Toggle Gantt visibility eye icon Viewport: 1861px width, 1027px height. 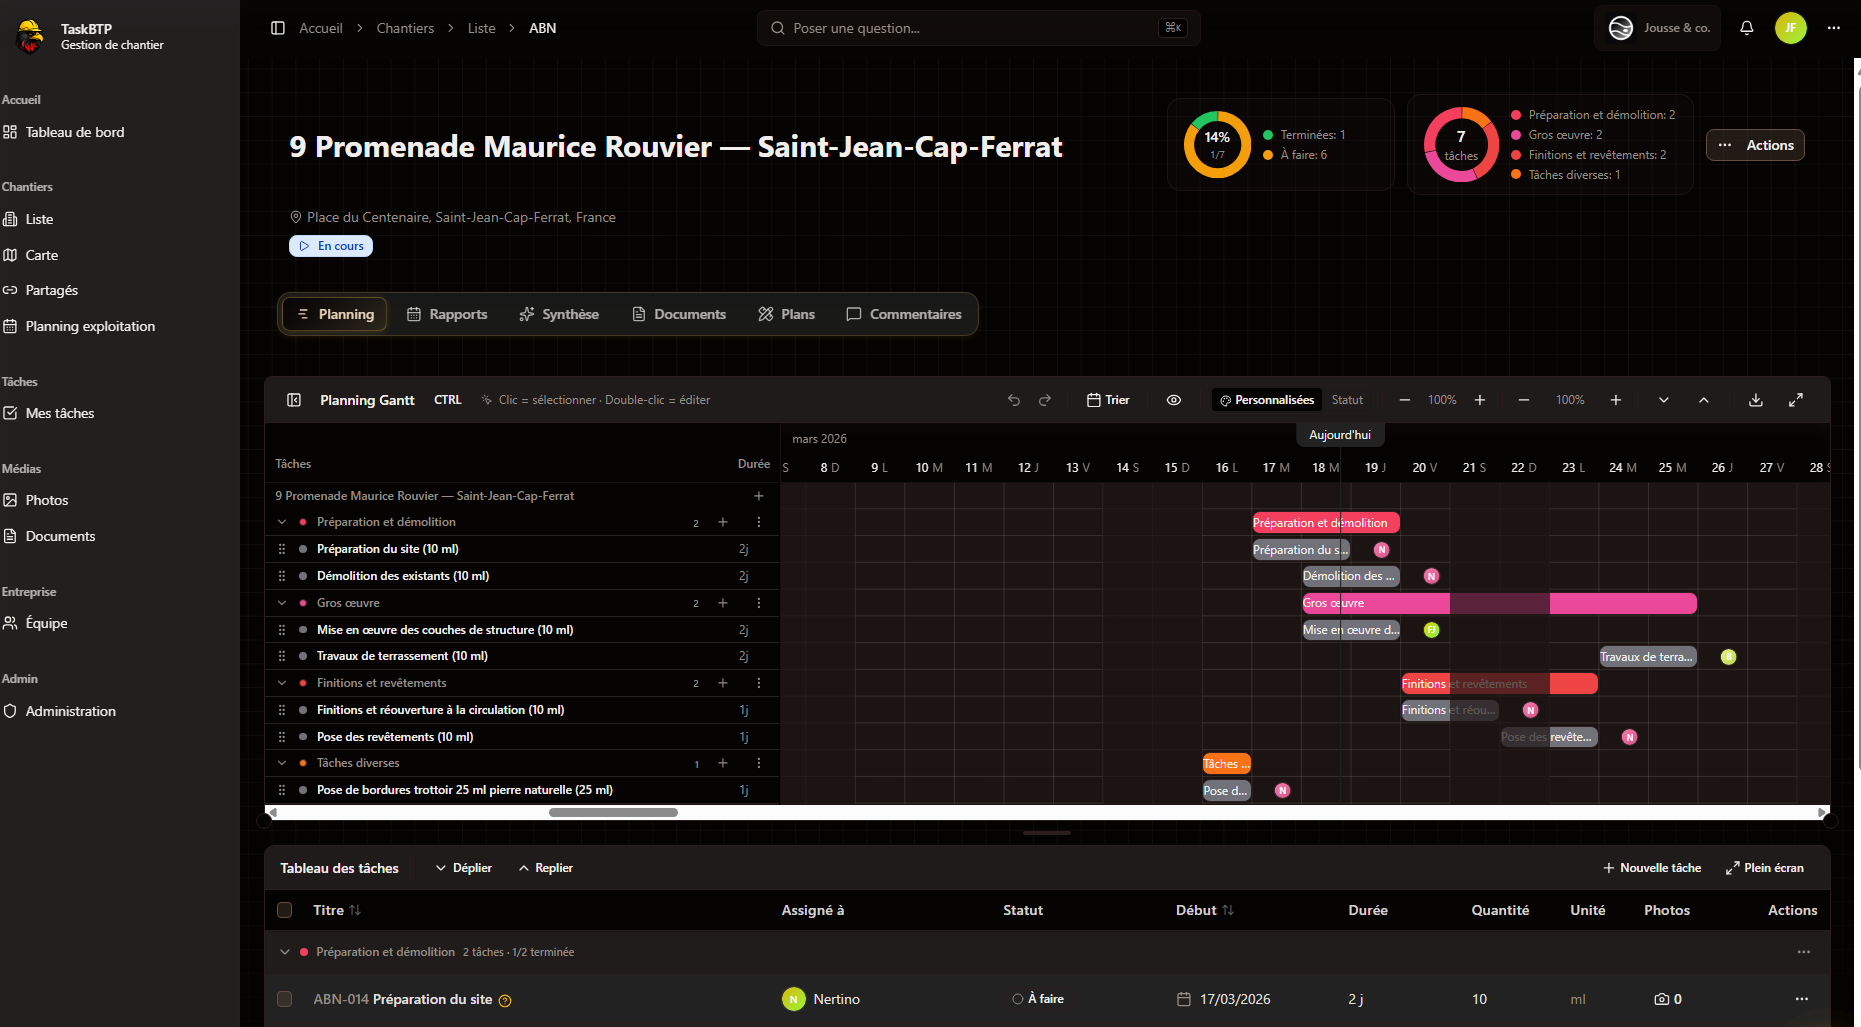(1174, 400)
